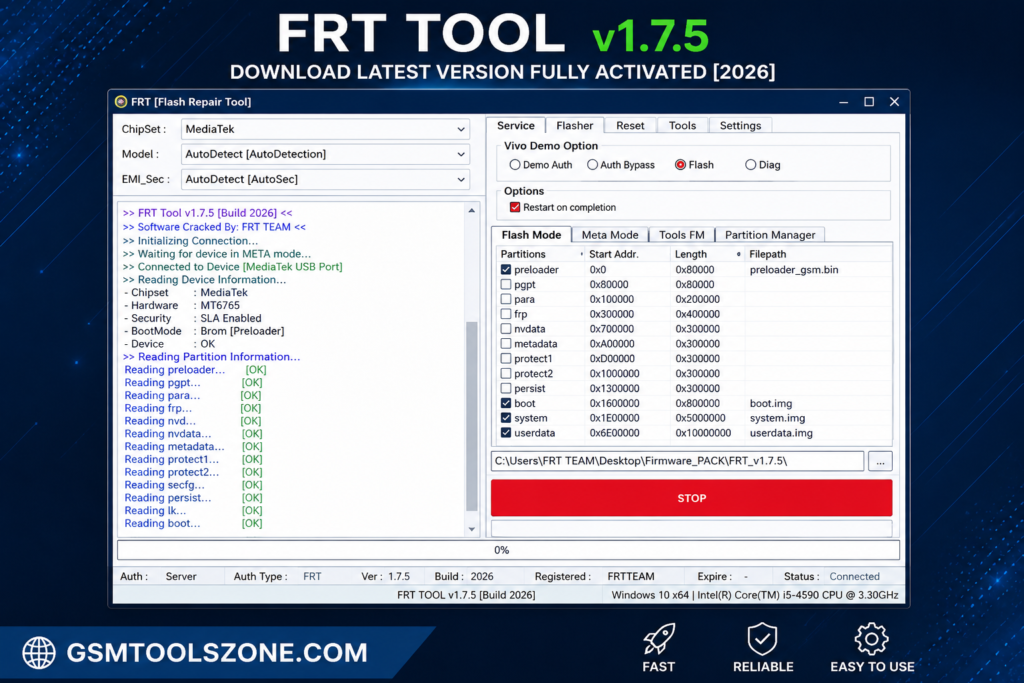Viewport: 1024px width, 683px height.
Task: Click the browse (...) firmware path button
Action: 880,461
